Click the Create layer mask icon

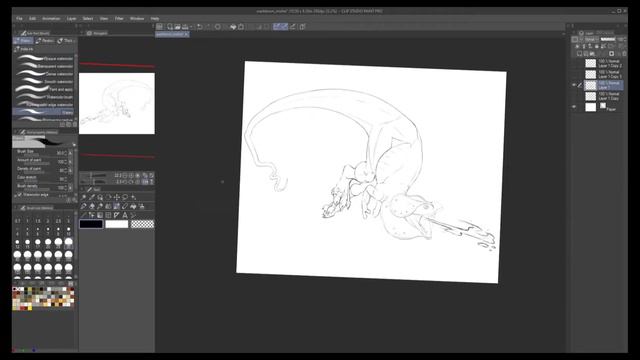tap(611, 53)
